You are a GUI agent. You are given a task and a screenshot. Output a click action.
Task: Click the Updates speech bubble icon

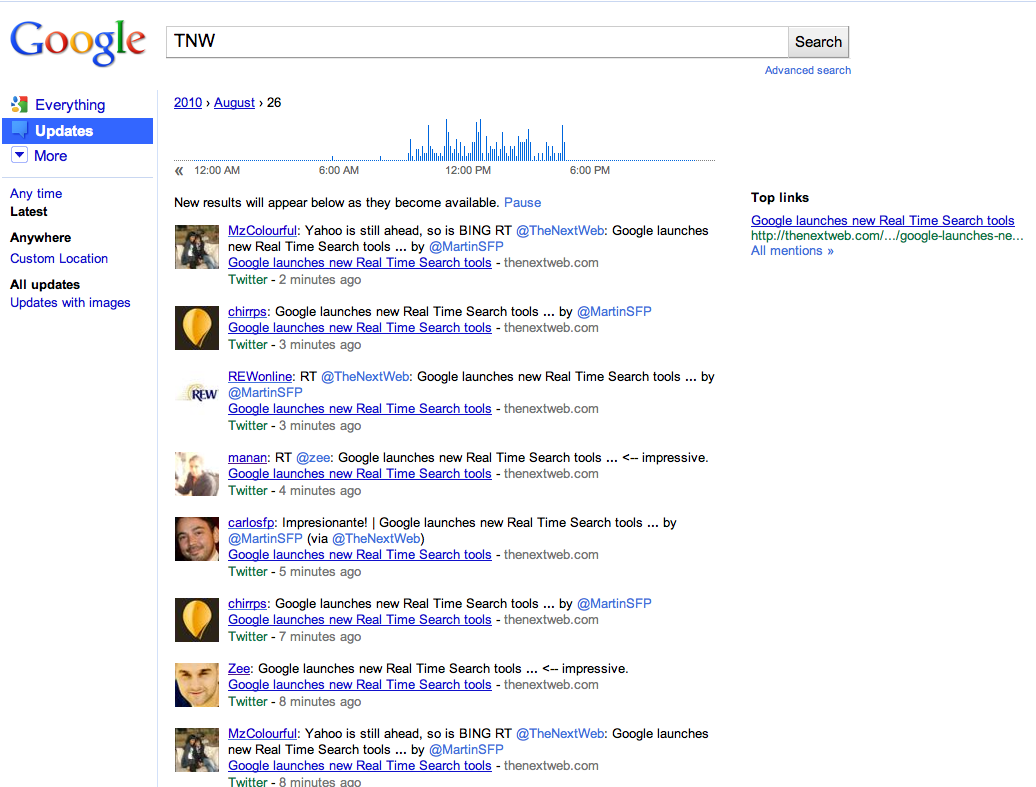point(20,130)
